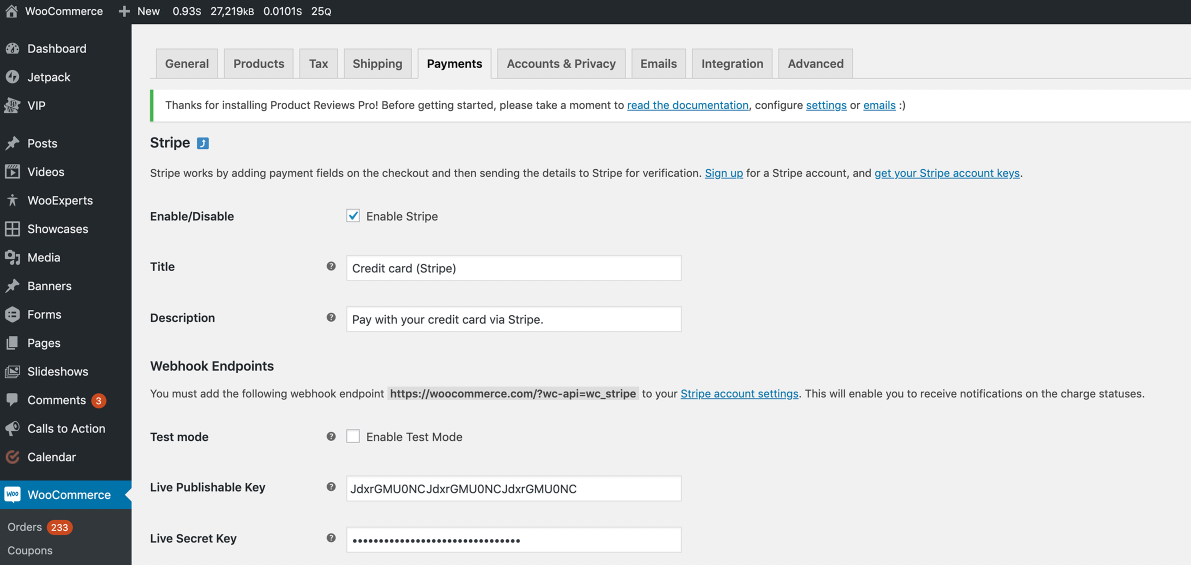
Task: Click the Videos icon in sidebar
Action: coord(12,172)
